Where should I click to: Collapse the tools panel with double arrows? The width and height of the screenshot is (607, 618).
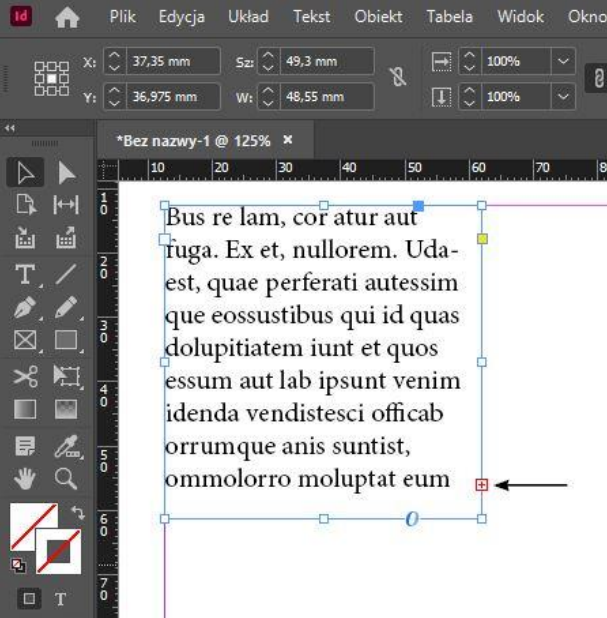[9, 128]
